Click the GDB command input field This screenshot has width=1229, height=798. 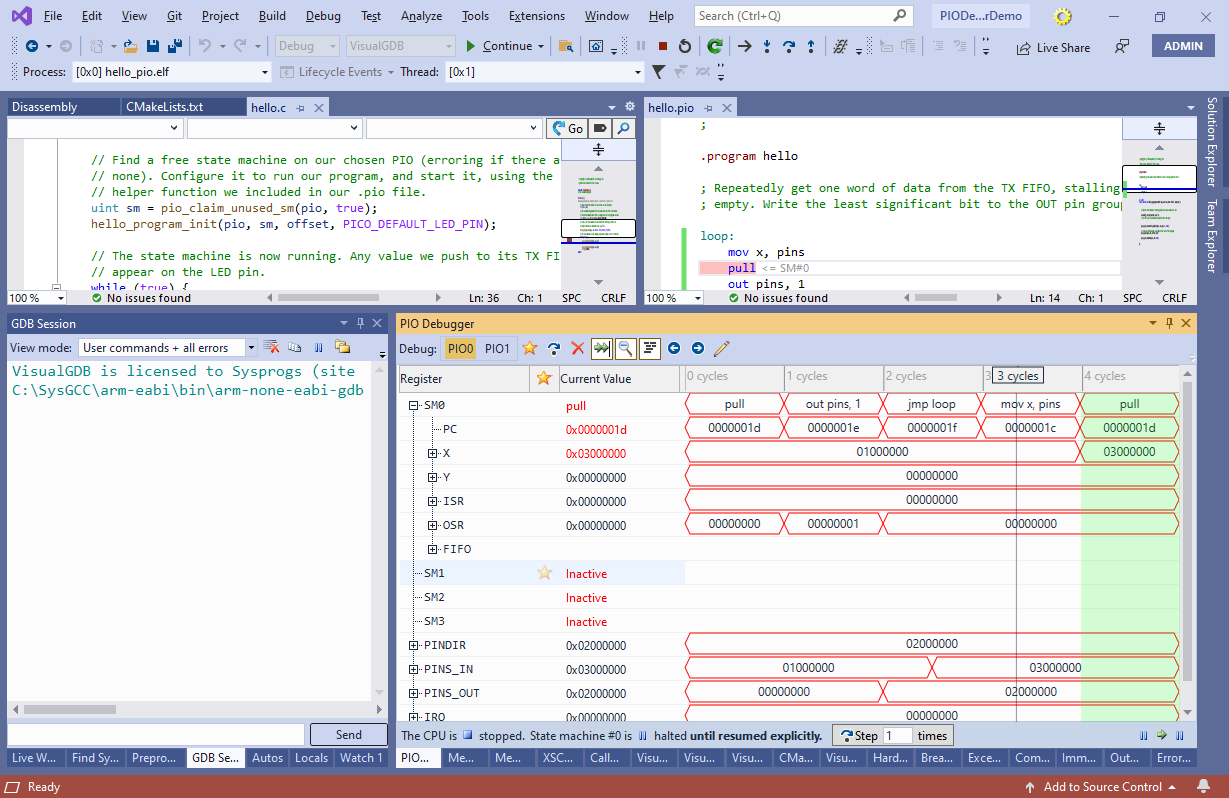click(156, 735)
